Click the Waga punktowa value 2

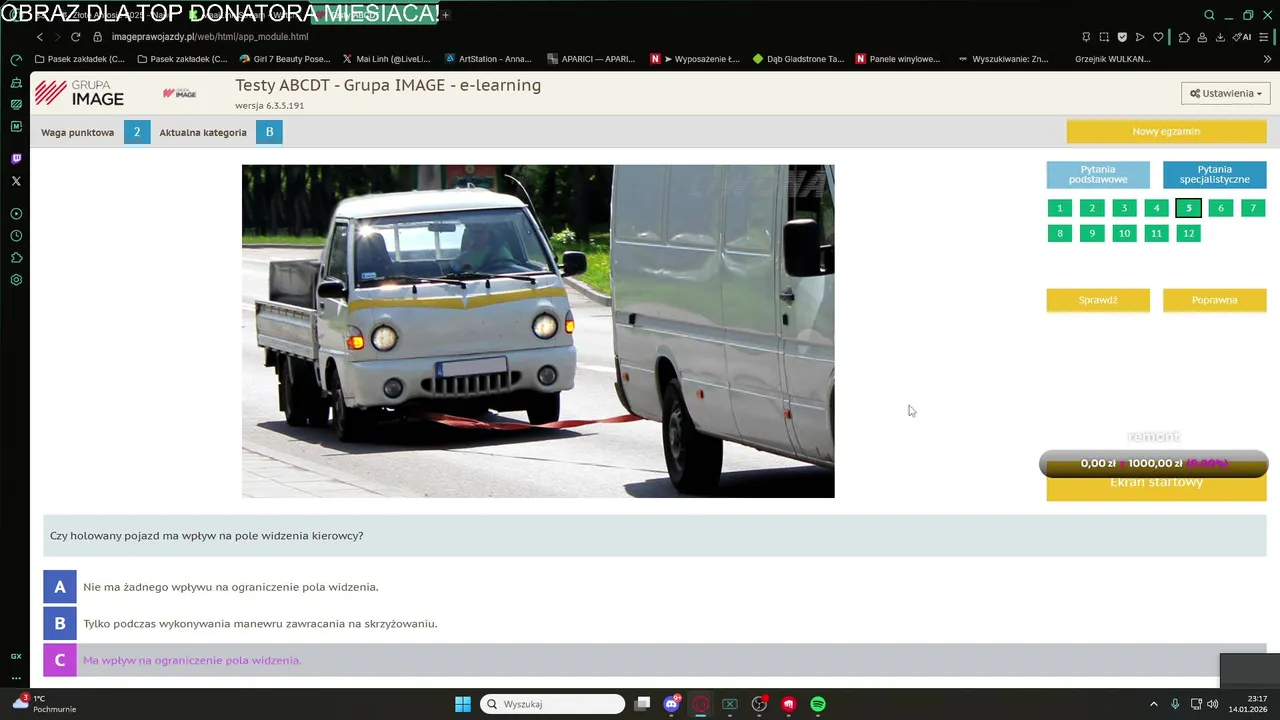click(x=137, y=132)
